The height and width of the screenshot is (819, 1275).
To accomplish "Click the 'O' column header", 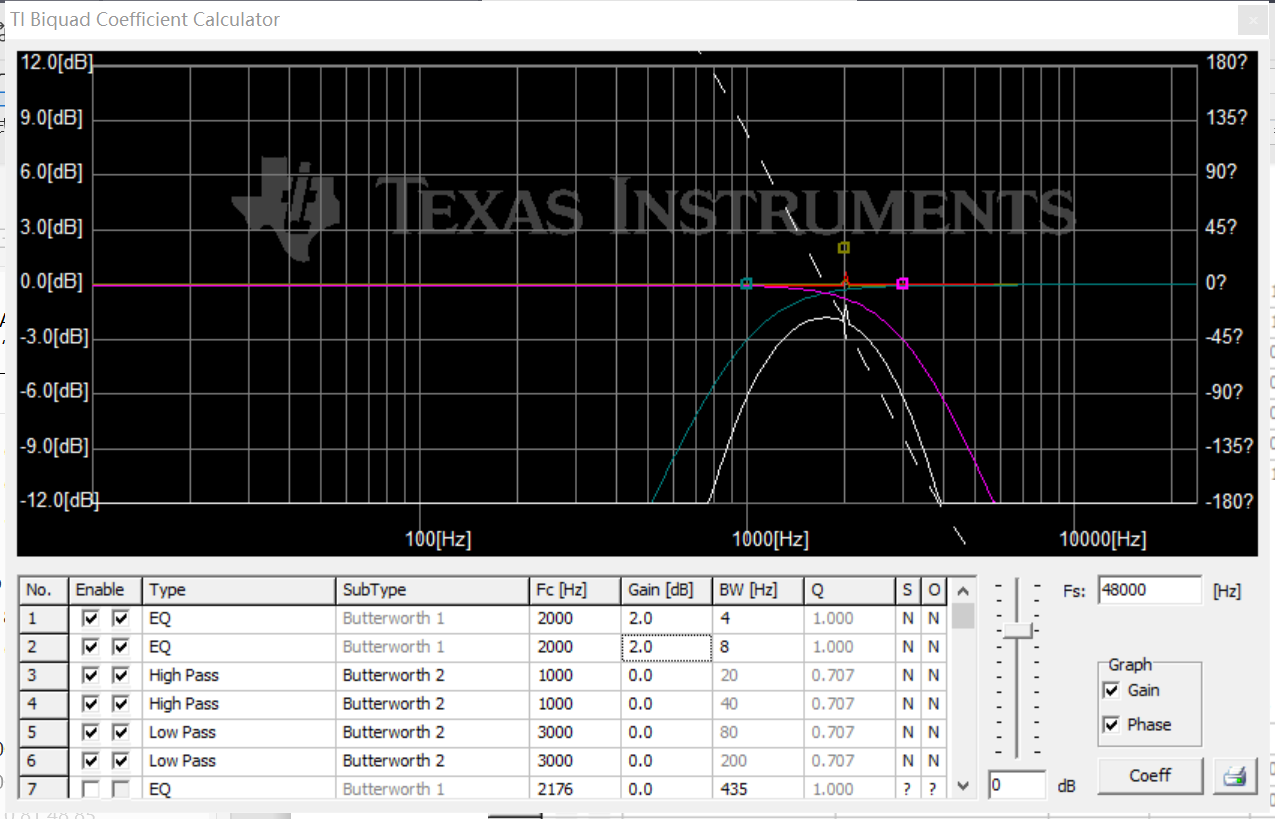I will (933, 590).
